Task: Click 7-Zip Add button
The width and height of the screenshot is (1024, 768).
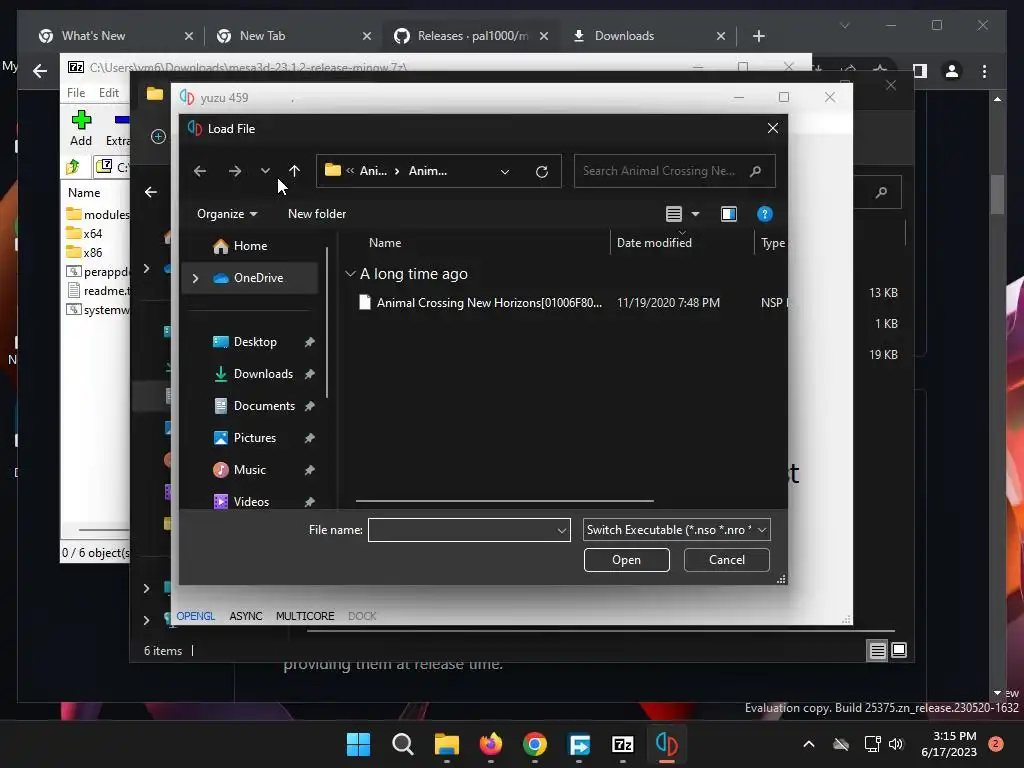Action: pos(81,128)
